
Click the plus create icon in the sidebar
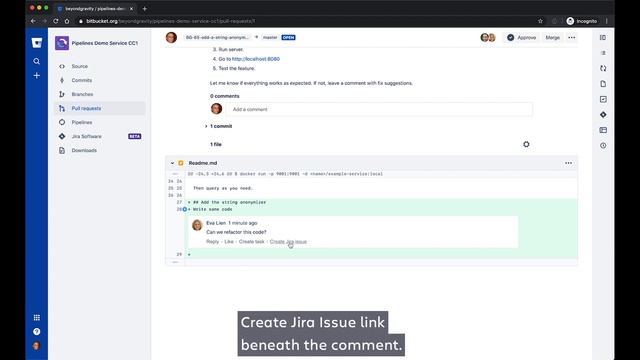tap(37, 76)
